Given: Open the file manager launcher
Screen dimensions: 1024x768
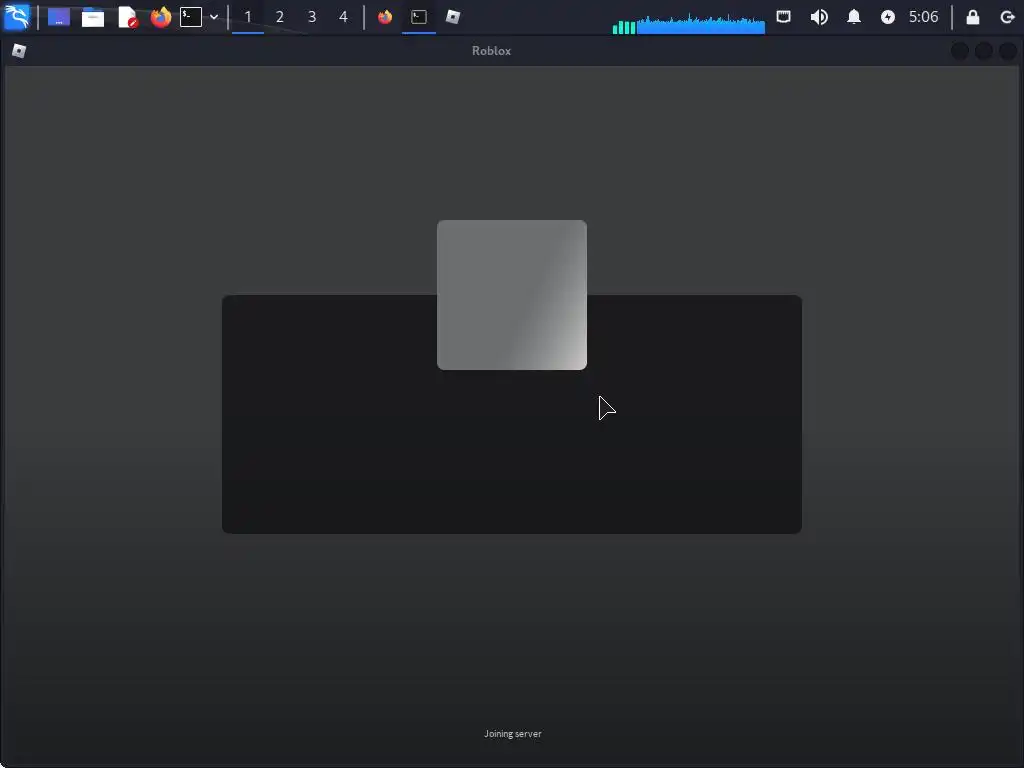Looking at the screenshot, I should (93, 17).
